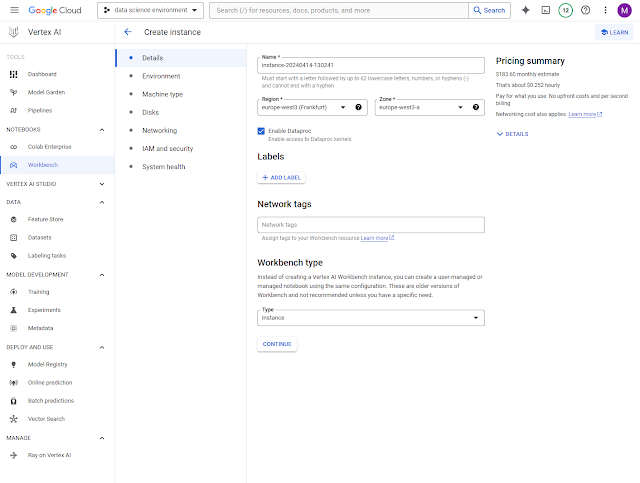Open the Workbench Type dropdown
The height and width of the screenshot is (483, 640).
point(371,318)
